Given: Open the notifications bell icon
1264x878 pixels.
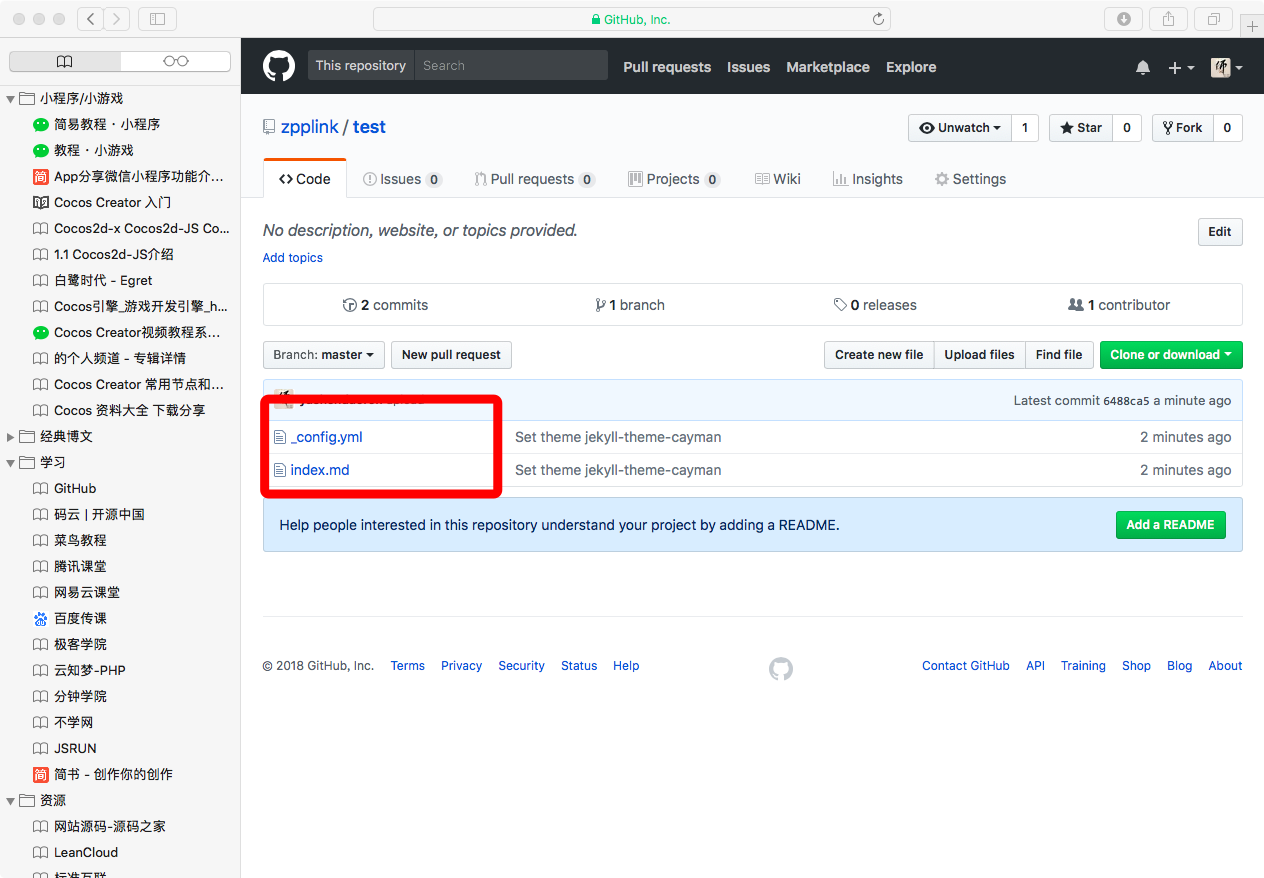Looking at the screenshot, I should tap(1143, 67).
